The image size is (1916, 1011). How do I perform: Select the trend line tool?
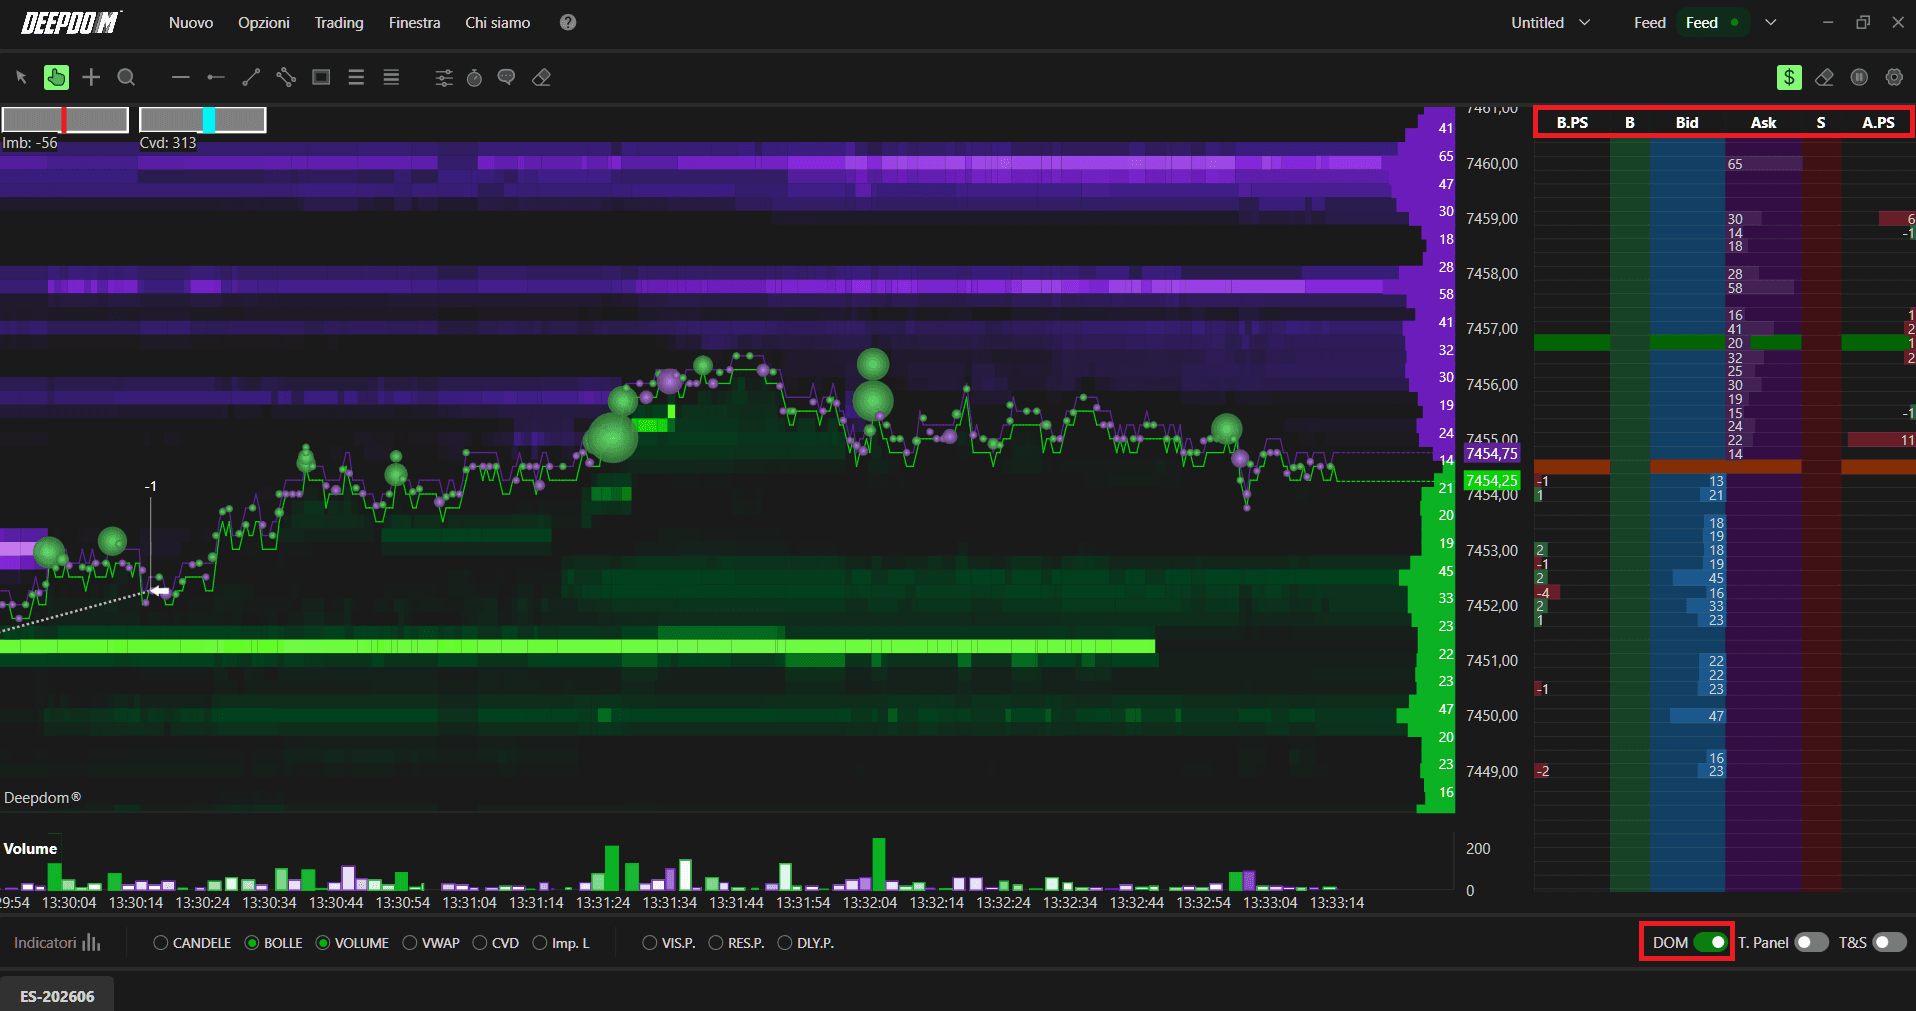tap(251, 77)
